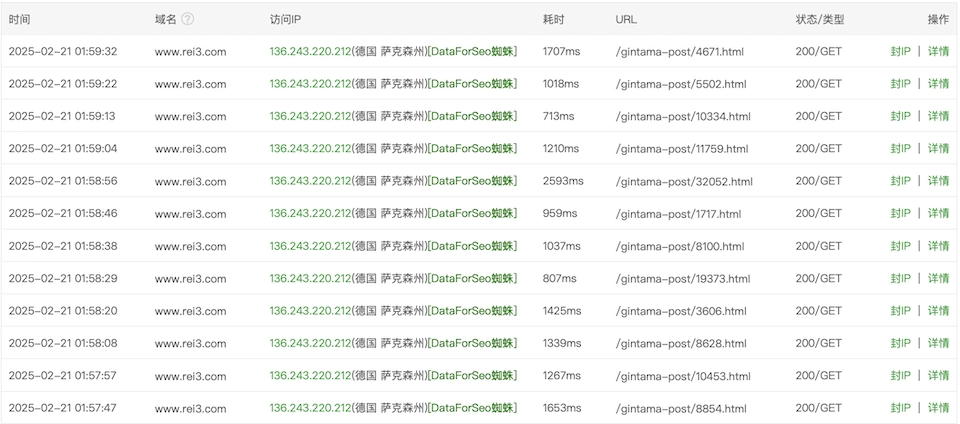Open 详情 for the 01:58:46 request

(938, 214)
